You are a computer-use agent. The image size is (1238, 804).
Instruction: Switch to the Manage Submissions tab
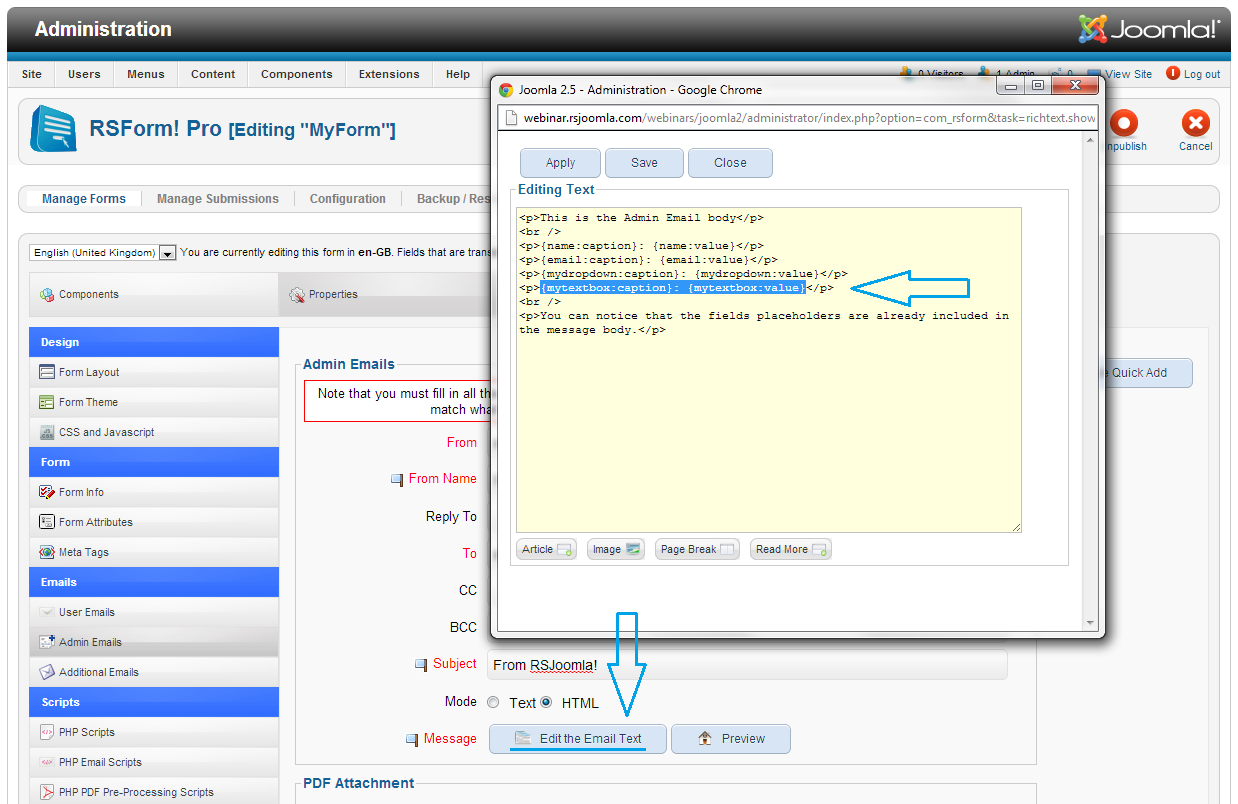pyautogui.click(x=218, y=199)
